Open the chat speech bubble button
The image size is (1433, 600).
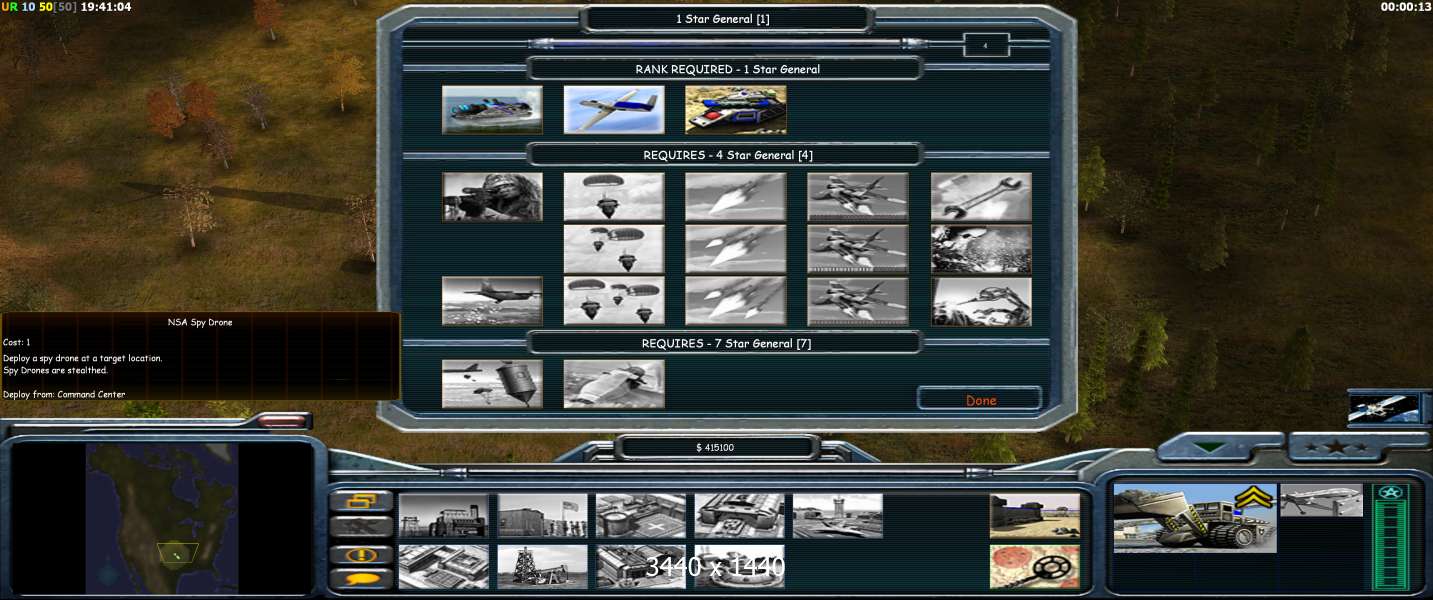click(361, 578)
